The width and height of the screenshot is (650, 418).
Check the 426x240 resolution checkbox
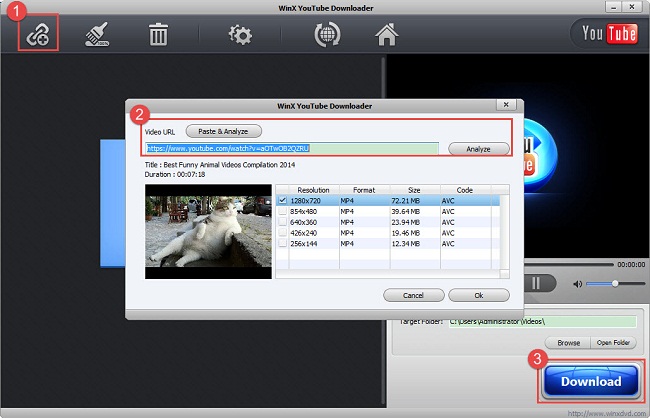[x=282, y=233]
